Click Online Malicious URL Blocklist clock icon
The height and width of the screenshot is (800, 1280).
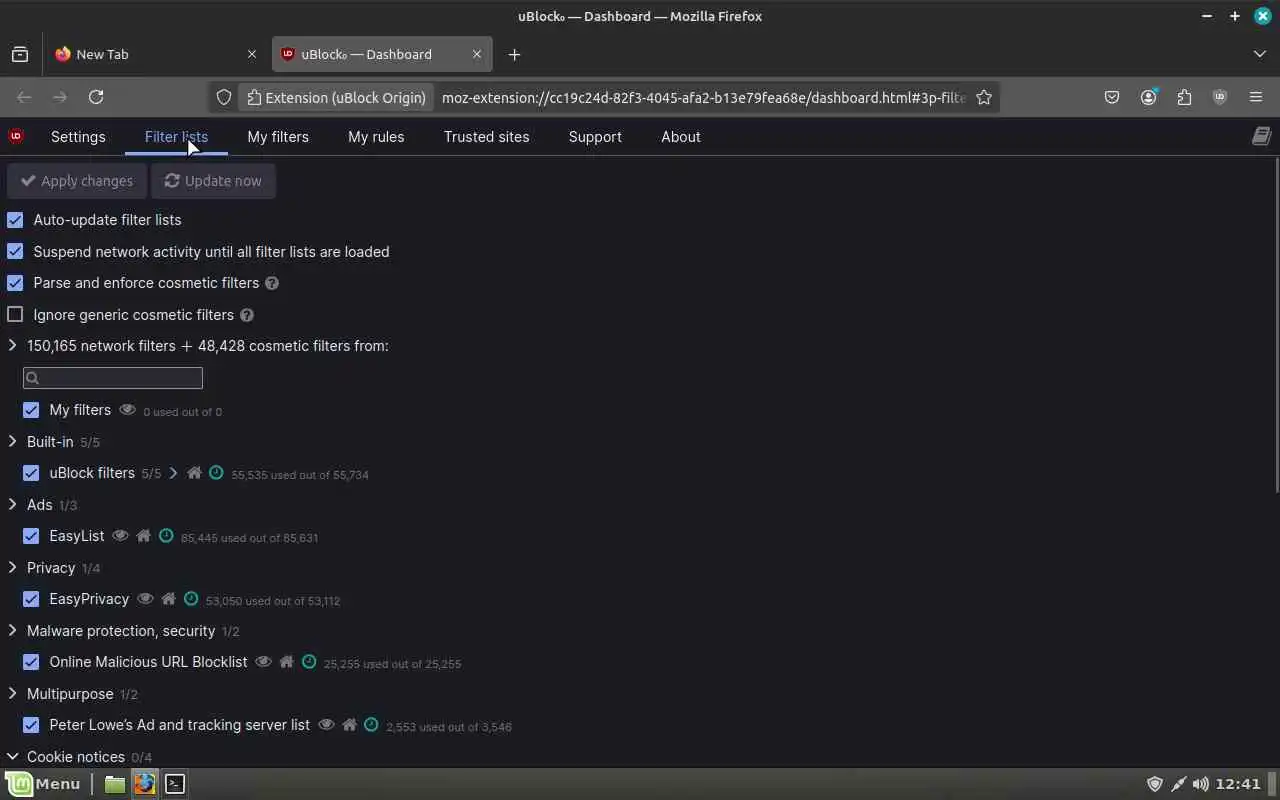click(309, 662)
